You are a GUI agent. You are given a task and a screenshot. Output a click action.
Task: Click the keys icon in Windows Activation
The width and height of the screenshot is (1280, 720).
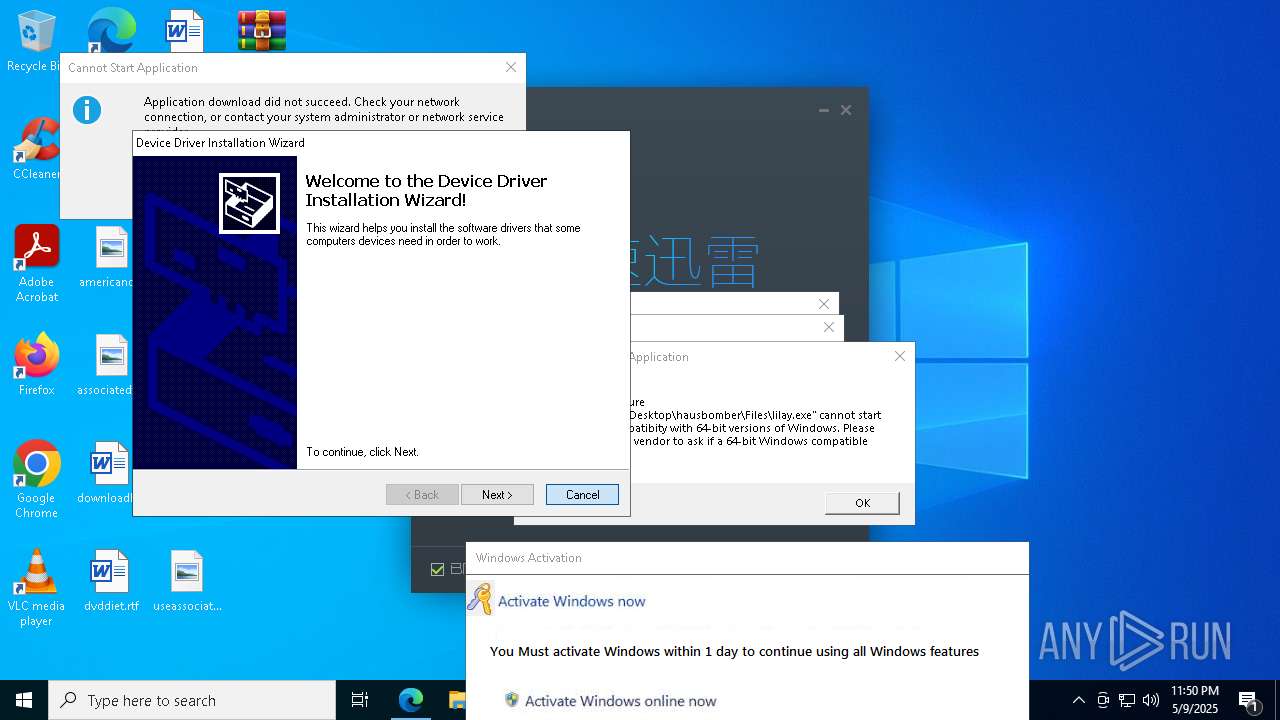pyautogui.click(x=480, y=598)
